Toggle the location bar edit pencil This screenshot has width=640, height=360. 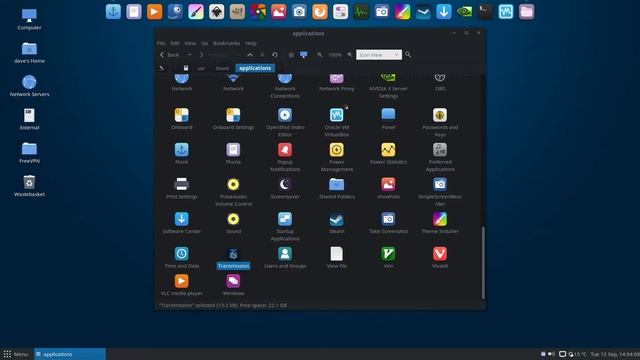coord(162,68)
